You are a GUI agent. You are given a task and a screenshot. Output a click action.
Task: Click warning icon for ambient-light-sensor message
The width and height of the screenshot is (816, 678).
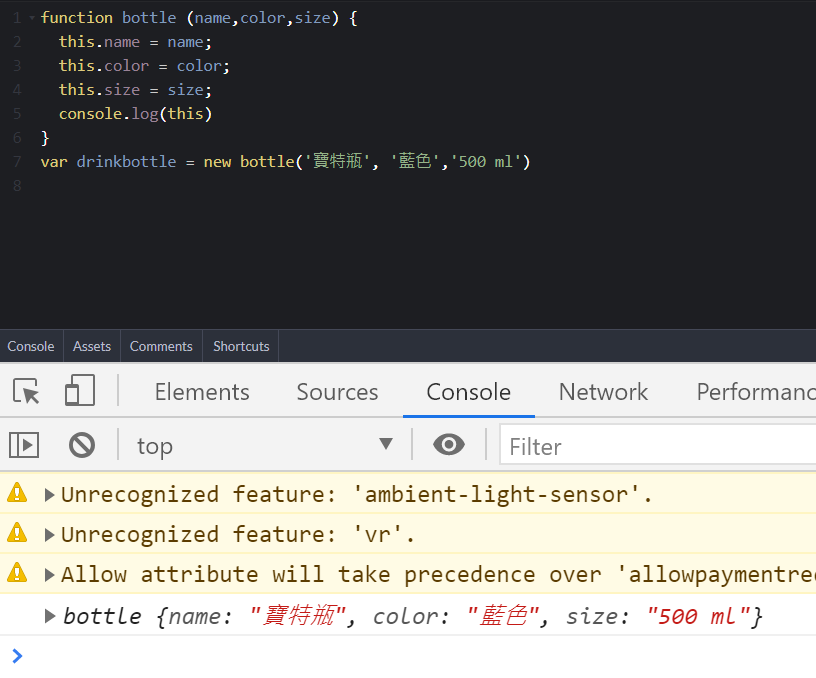tap(17, 492)
